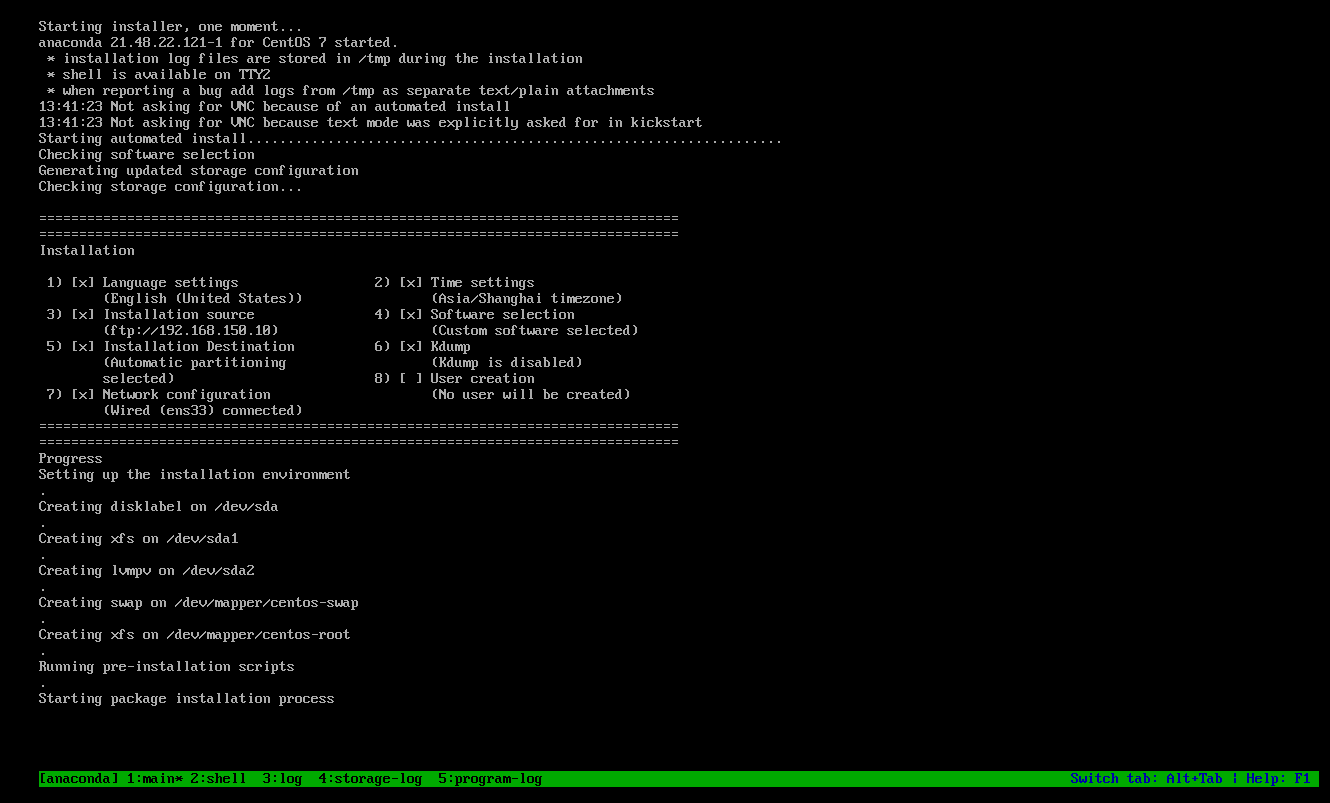Click "Creating lvmpv on /dev/sda2" line
This screenshot has height=803, width=1330.
[x=147, y=571]
